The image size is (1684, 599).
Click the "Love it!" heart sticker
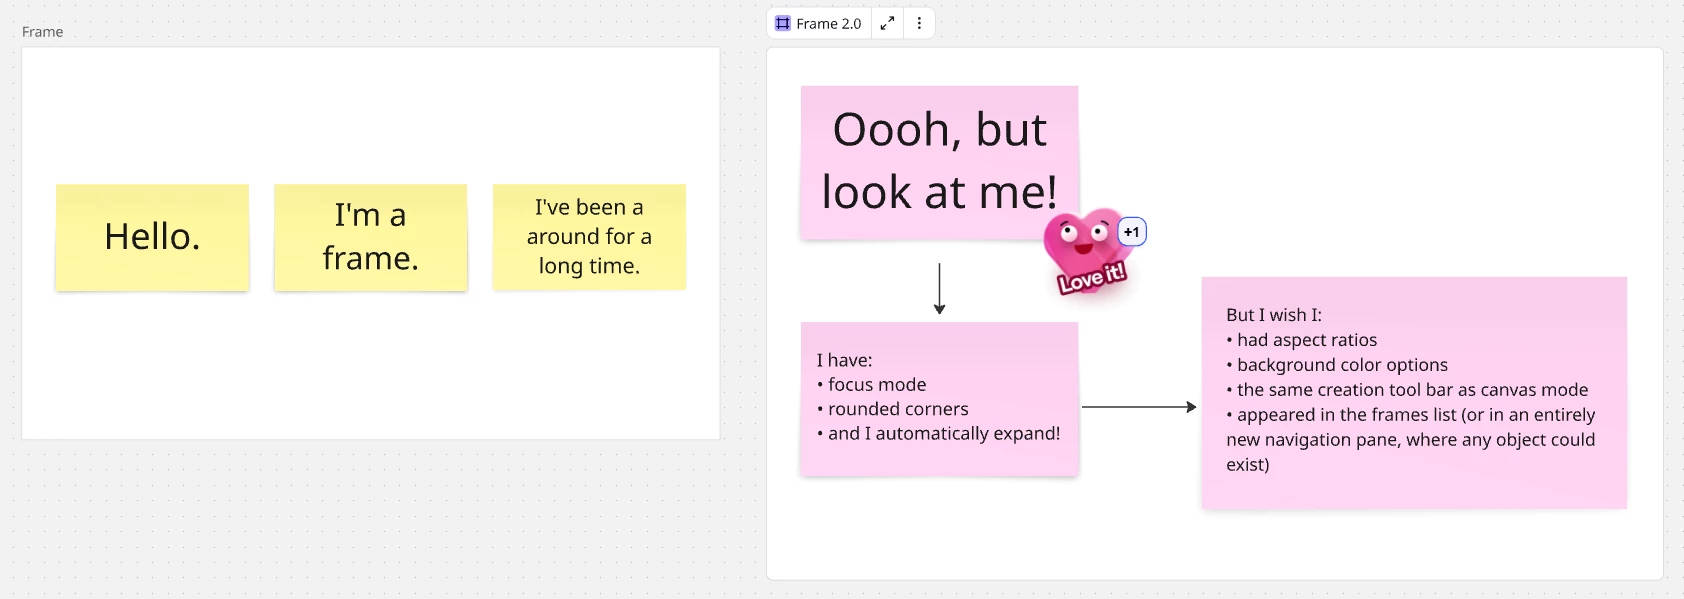point(1088,252)
